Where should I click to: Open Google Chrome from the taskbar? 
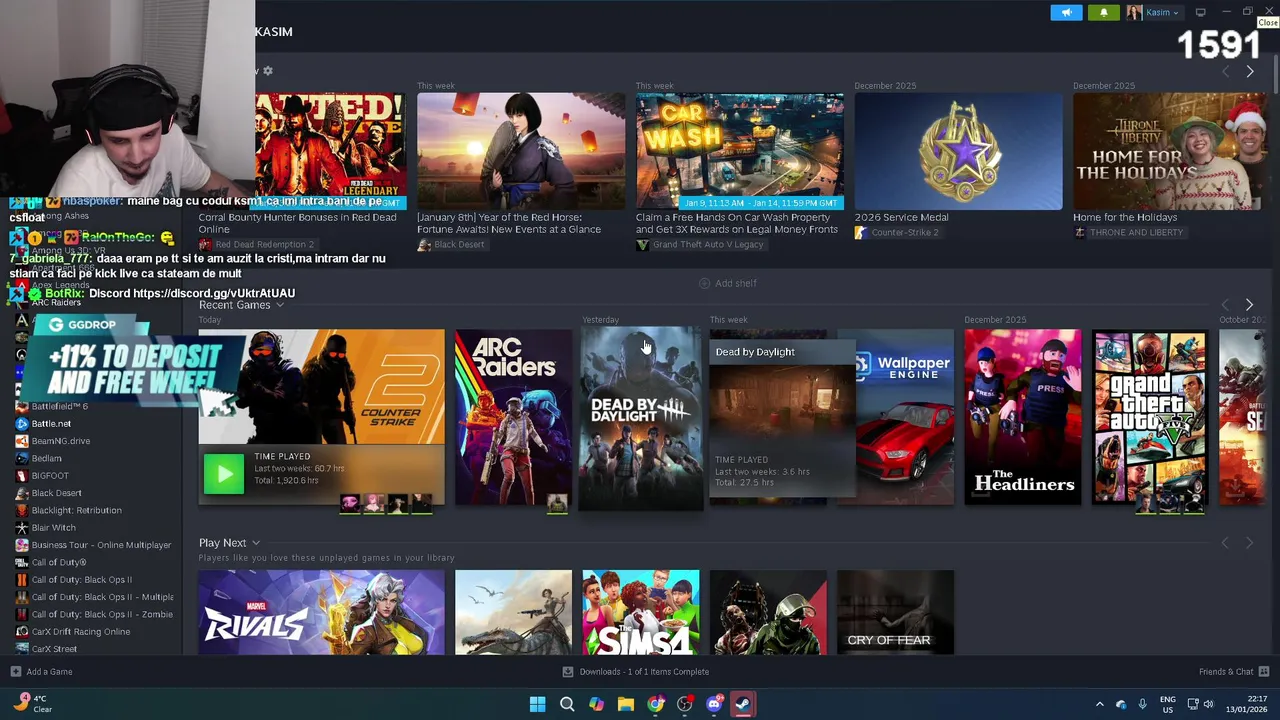(655, 704)
